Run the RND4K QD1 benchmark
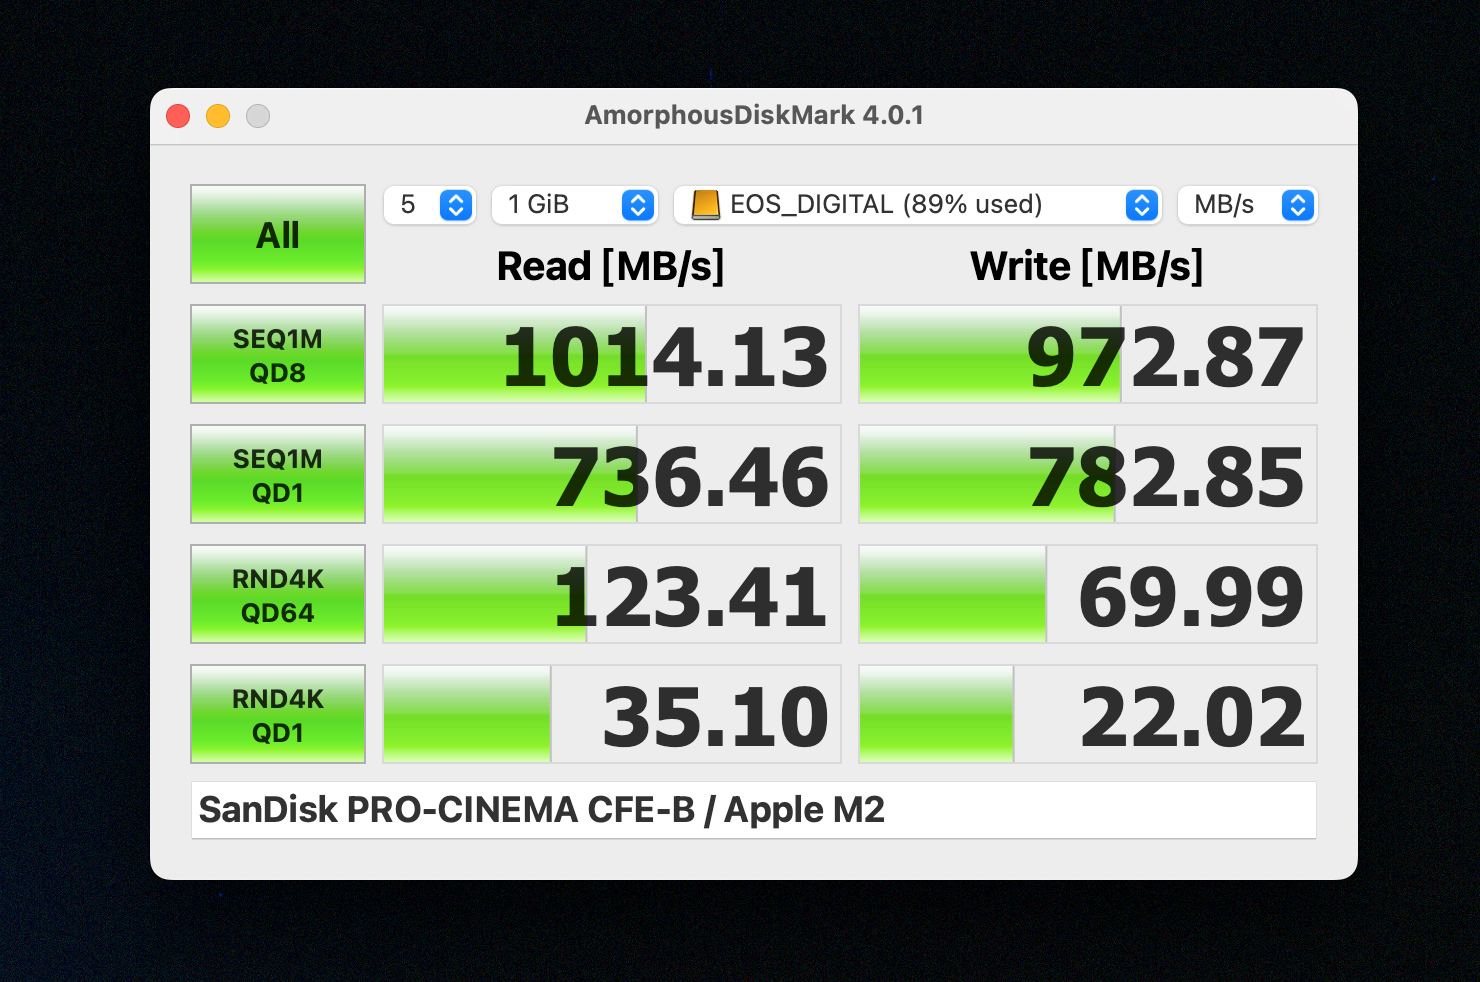Image resolution: width=1480 pixels, height=982 pixels. click(278, 714)
